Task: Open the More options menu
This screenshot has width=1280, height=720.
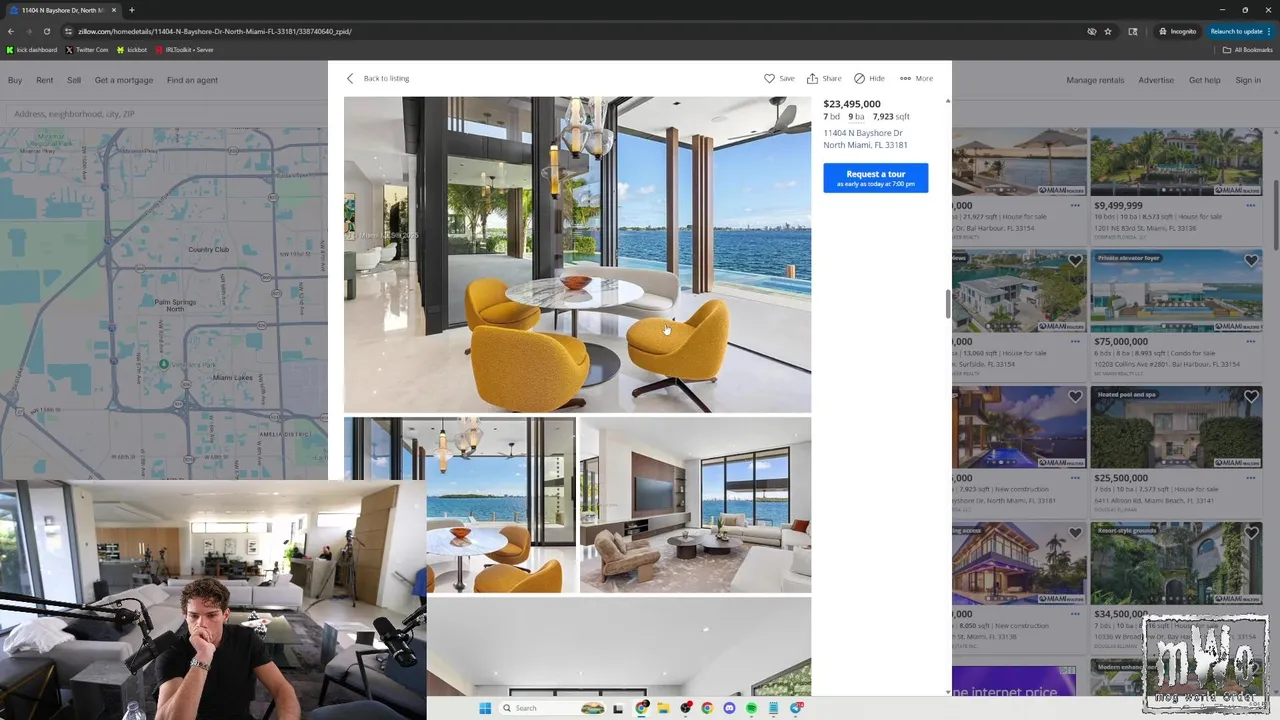Action: point(916,78)
